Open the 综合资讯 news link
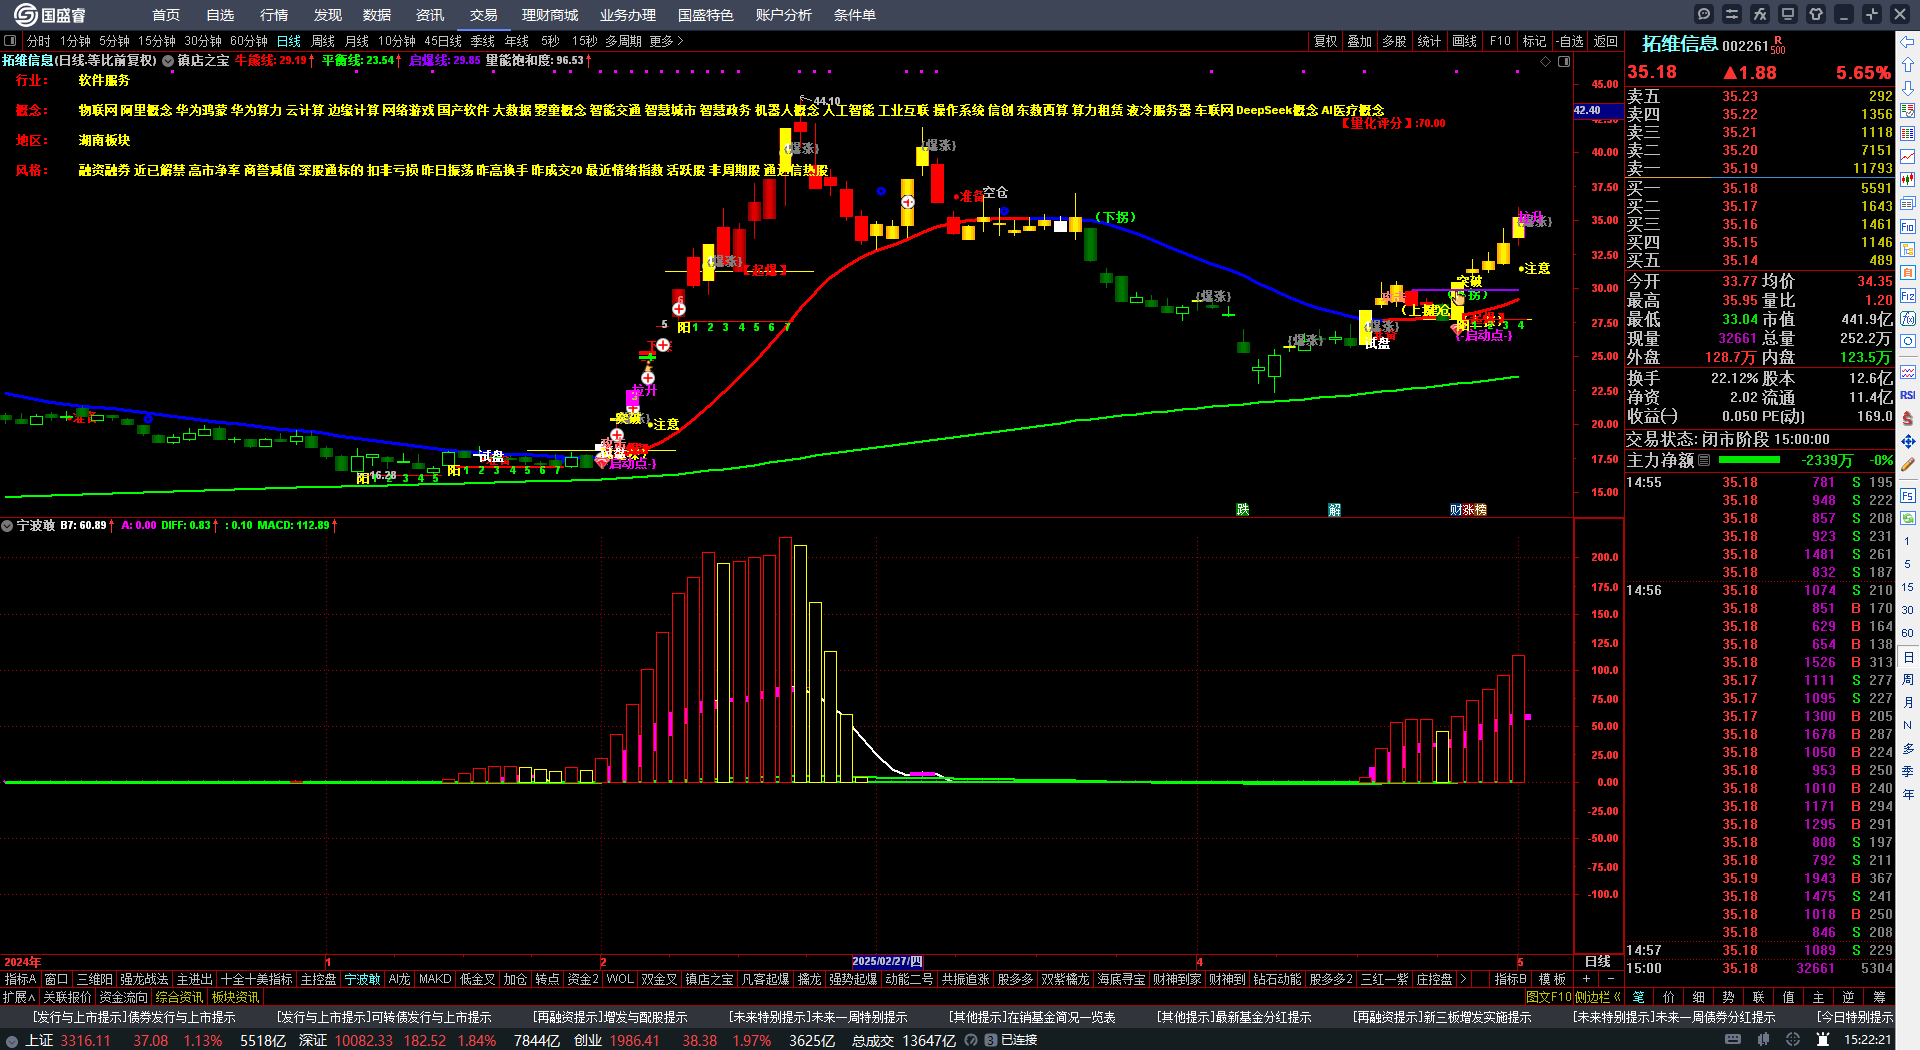 179,997
